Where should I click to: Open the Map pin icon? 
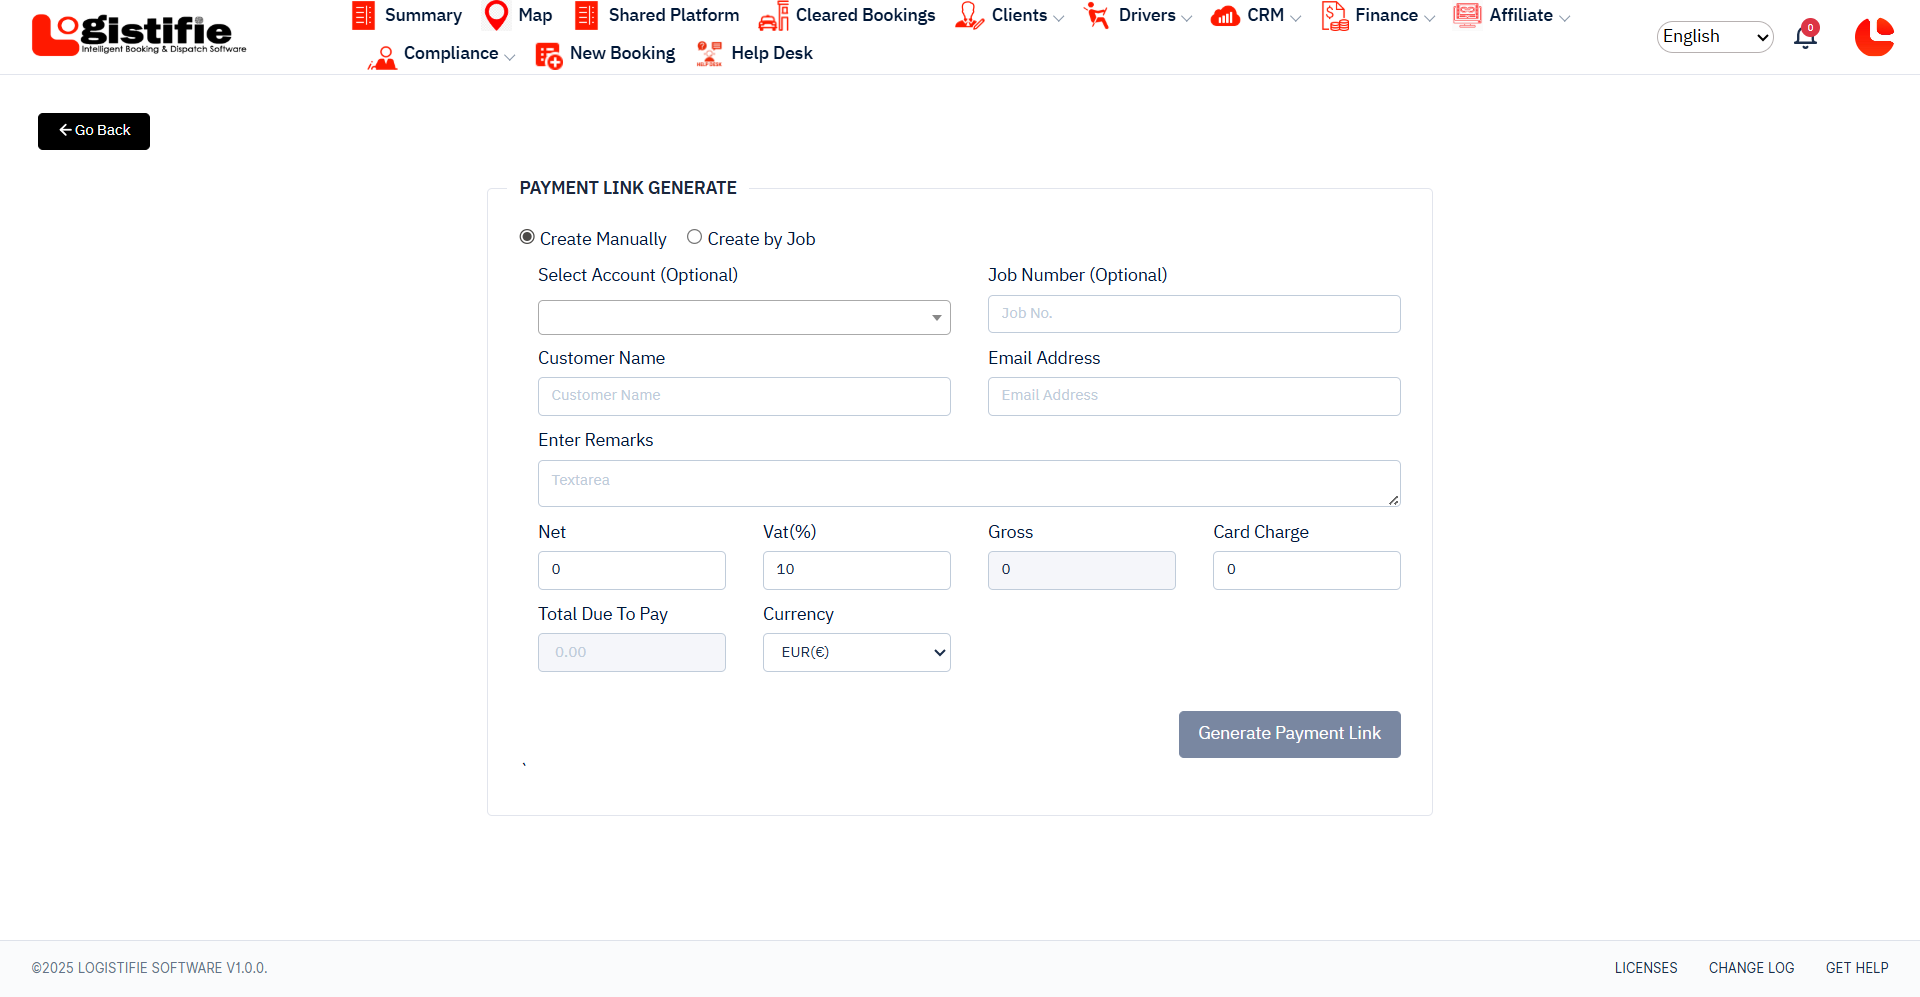(496, 16)
